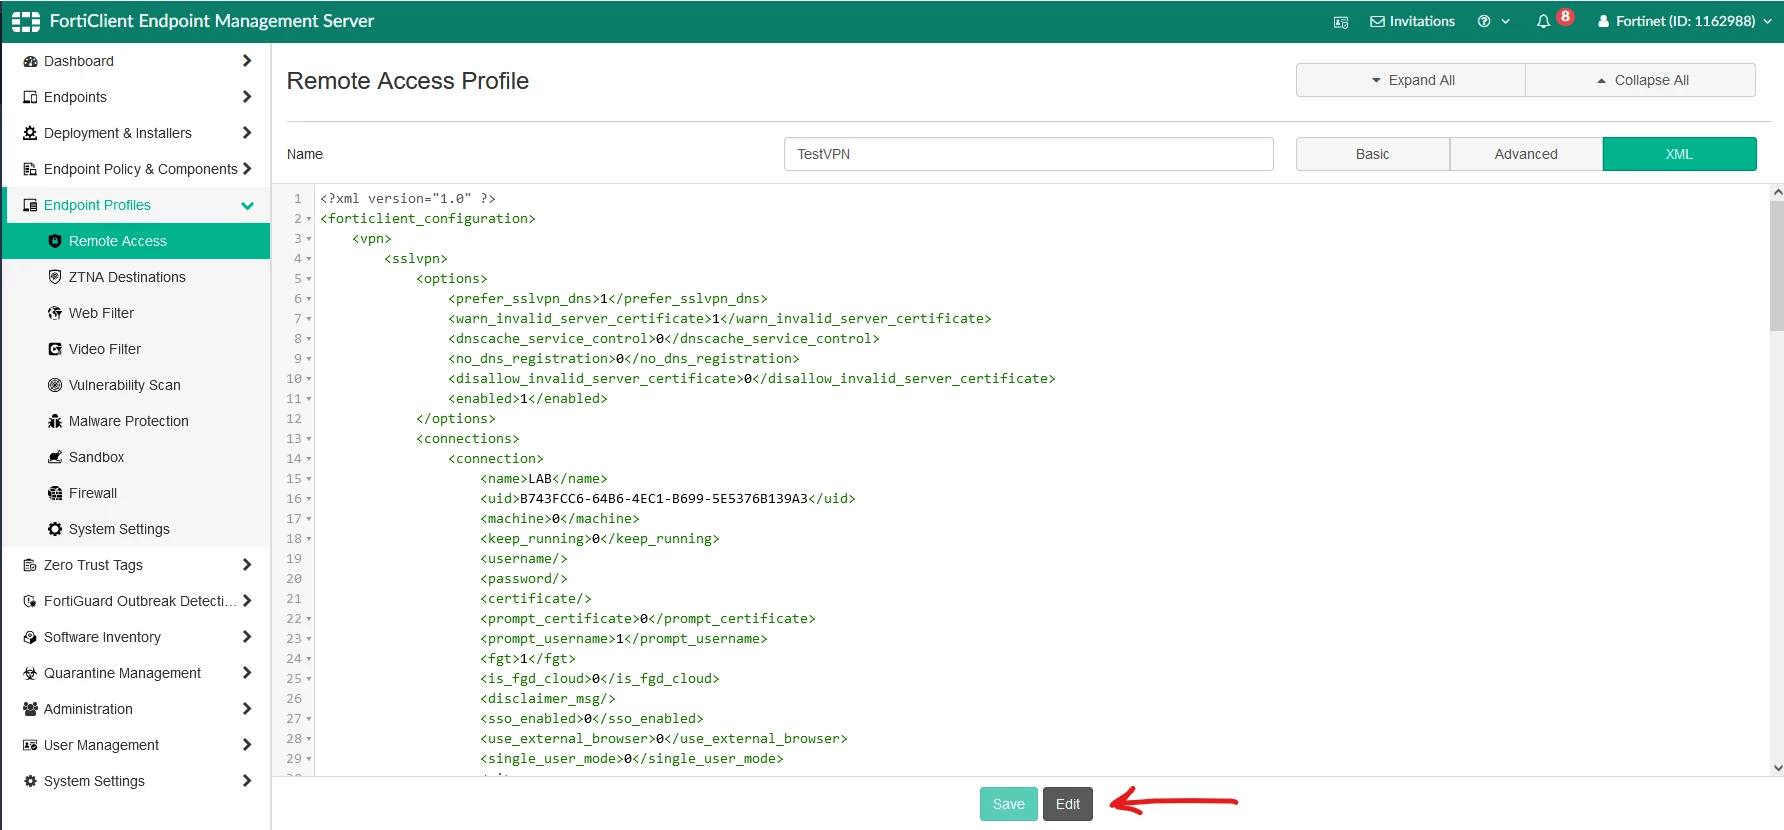Image resolution: width=1784 pixels, height=830 pixels.
Task: Fold XML line 13 connections arrow
Action: (309, 439)
